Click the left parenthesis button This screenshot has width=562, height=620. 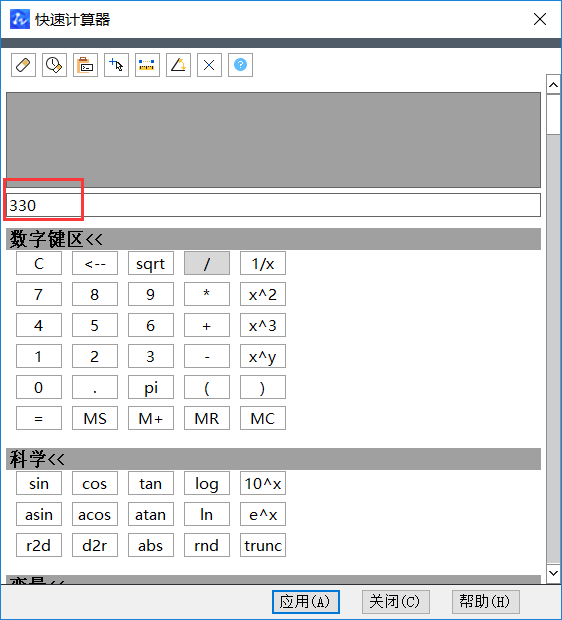coord(207,387)
